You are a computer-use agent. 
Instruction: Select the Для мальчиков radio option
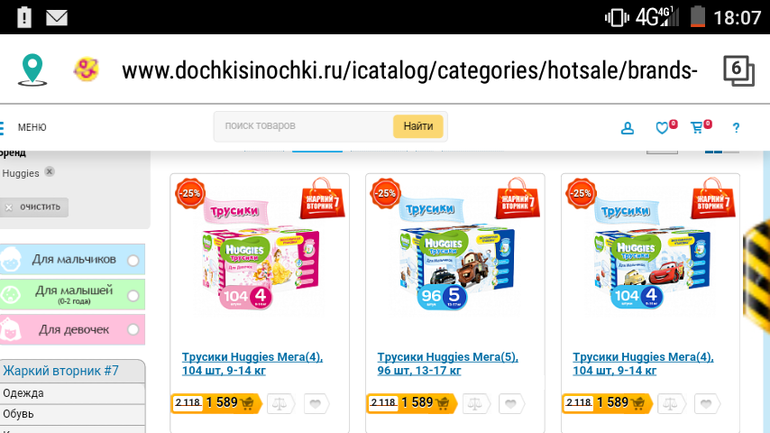tap(133, 260)
